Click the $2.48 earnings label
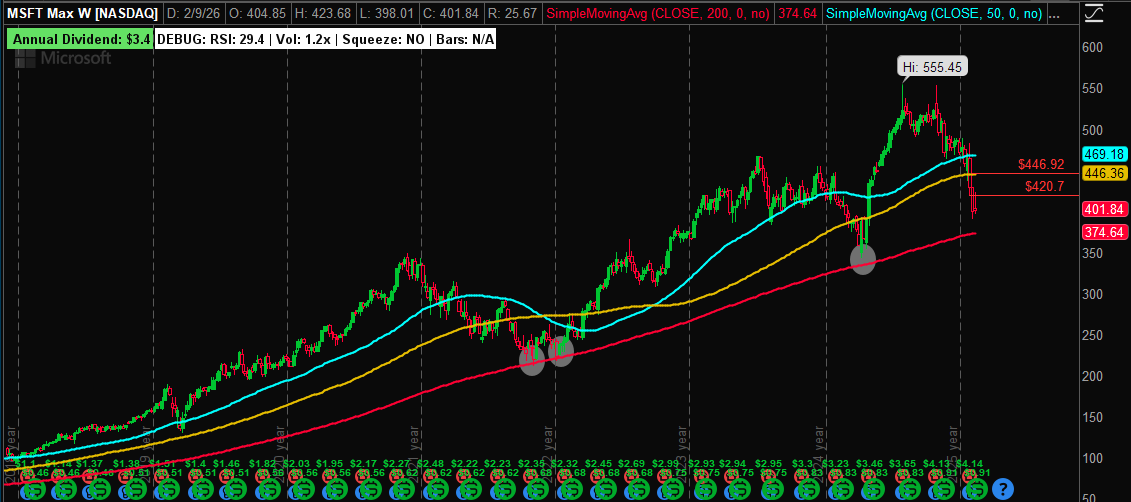This screenshot has height=502, width=1131. (x=431, y=462)
